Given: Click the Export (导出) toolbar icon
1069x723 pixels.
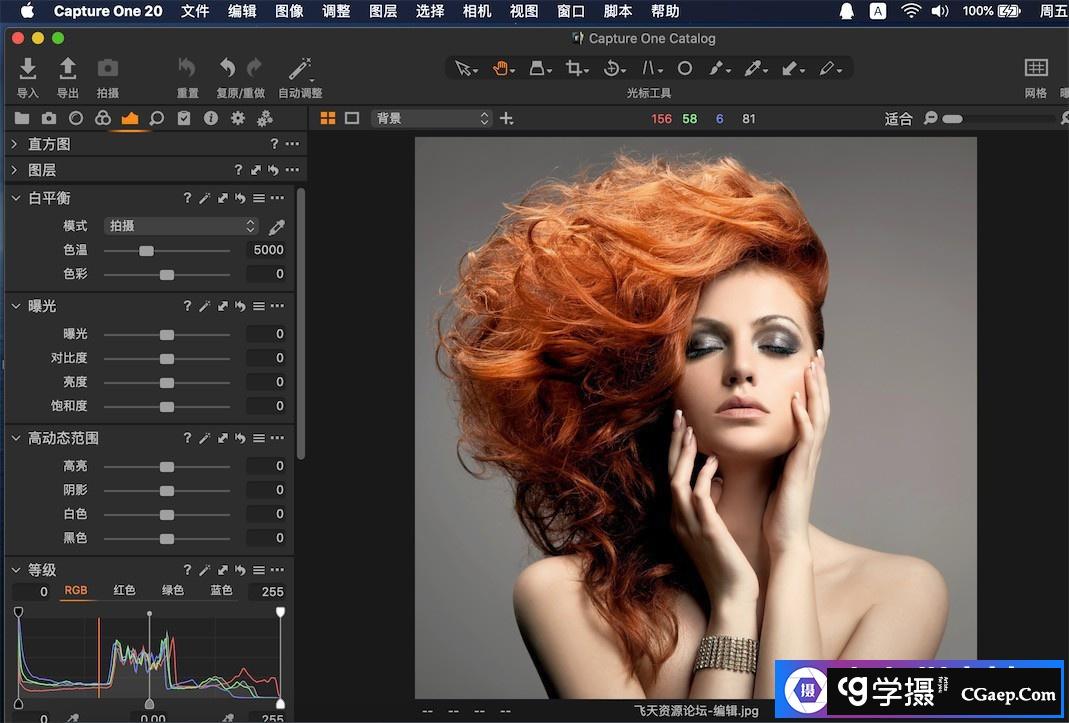Looking at the screenshot, I should click(67, 69).
